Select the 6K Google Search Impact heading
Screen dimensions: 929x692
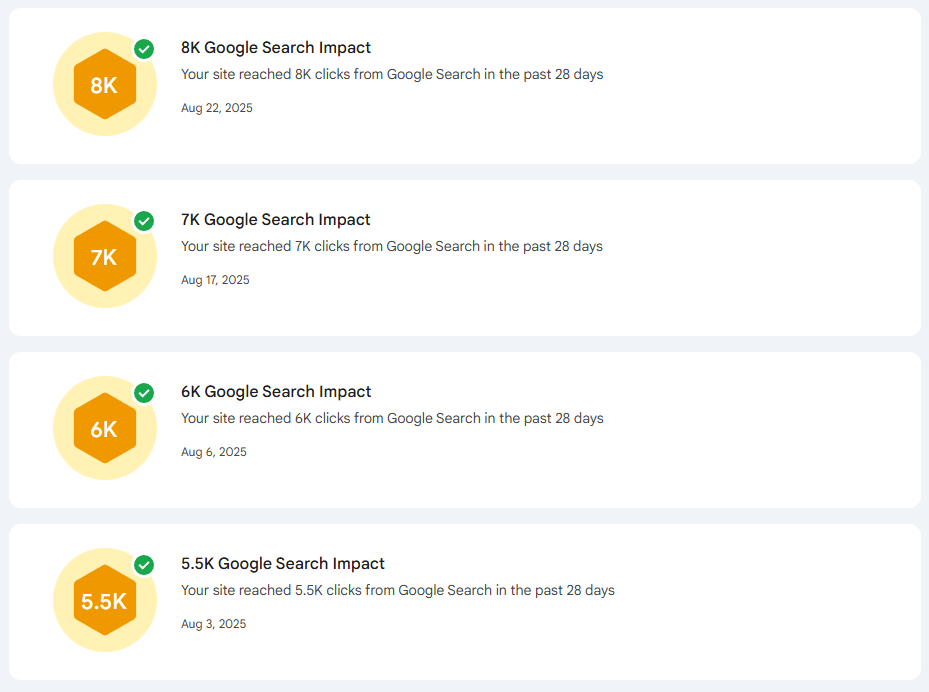click(275, 391)
